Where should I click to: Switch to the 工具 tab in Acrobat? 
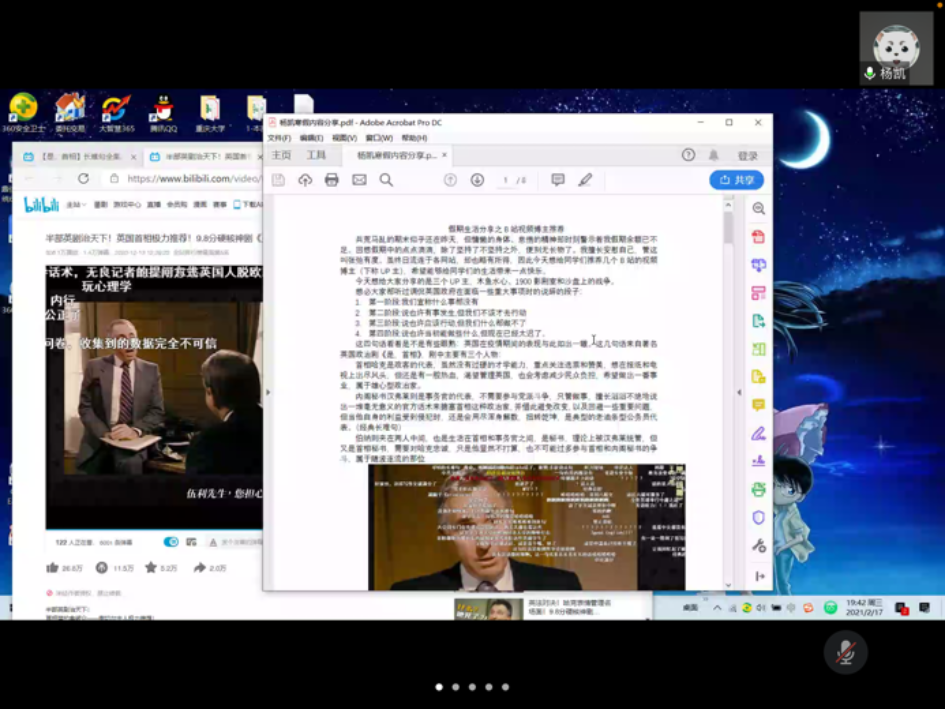[x=316, y=156]
